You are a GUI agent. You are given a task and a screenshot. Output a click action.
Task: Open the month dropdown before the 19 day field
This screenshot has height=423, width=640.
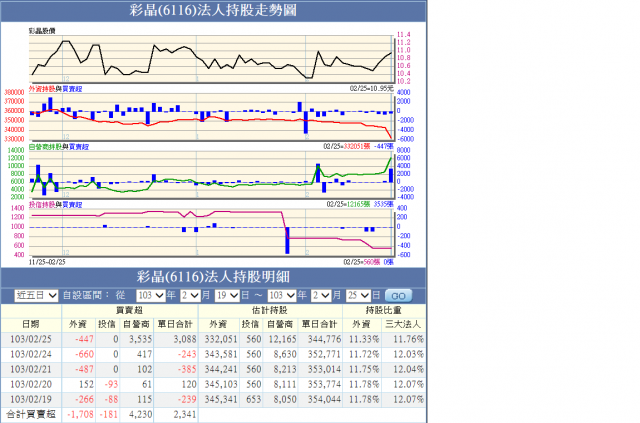click(x=190, y=295)
